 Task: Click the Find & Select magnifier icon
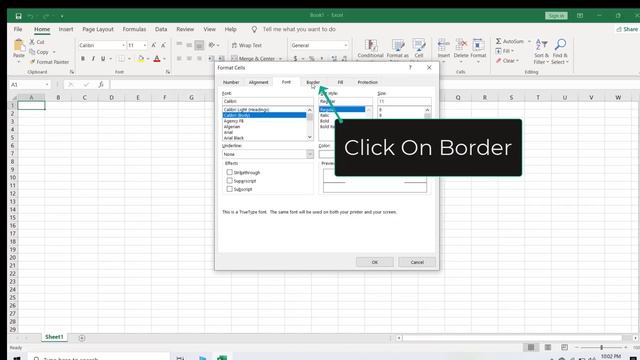pos(560,44)
